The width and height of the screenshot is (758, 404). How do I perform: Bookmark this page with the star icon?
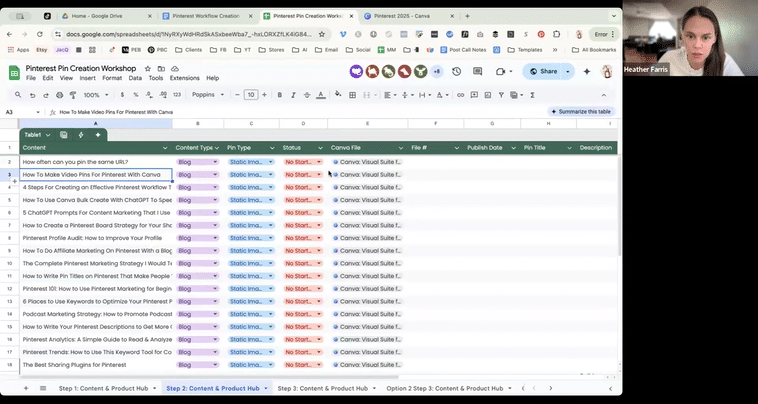(321, 34)
